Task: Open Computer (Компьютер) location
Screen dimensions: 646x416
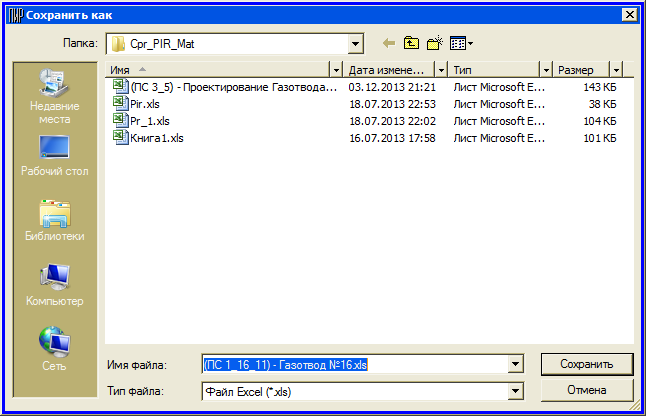Action: point(54,284)
